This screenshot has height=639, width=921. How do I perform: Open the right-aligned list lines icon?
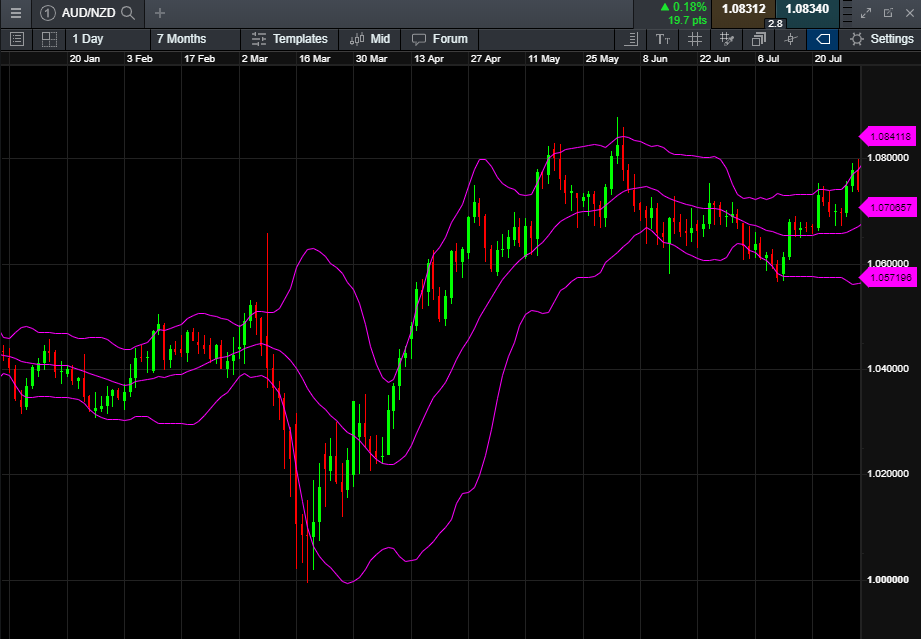click(631, 39)
